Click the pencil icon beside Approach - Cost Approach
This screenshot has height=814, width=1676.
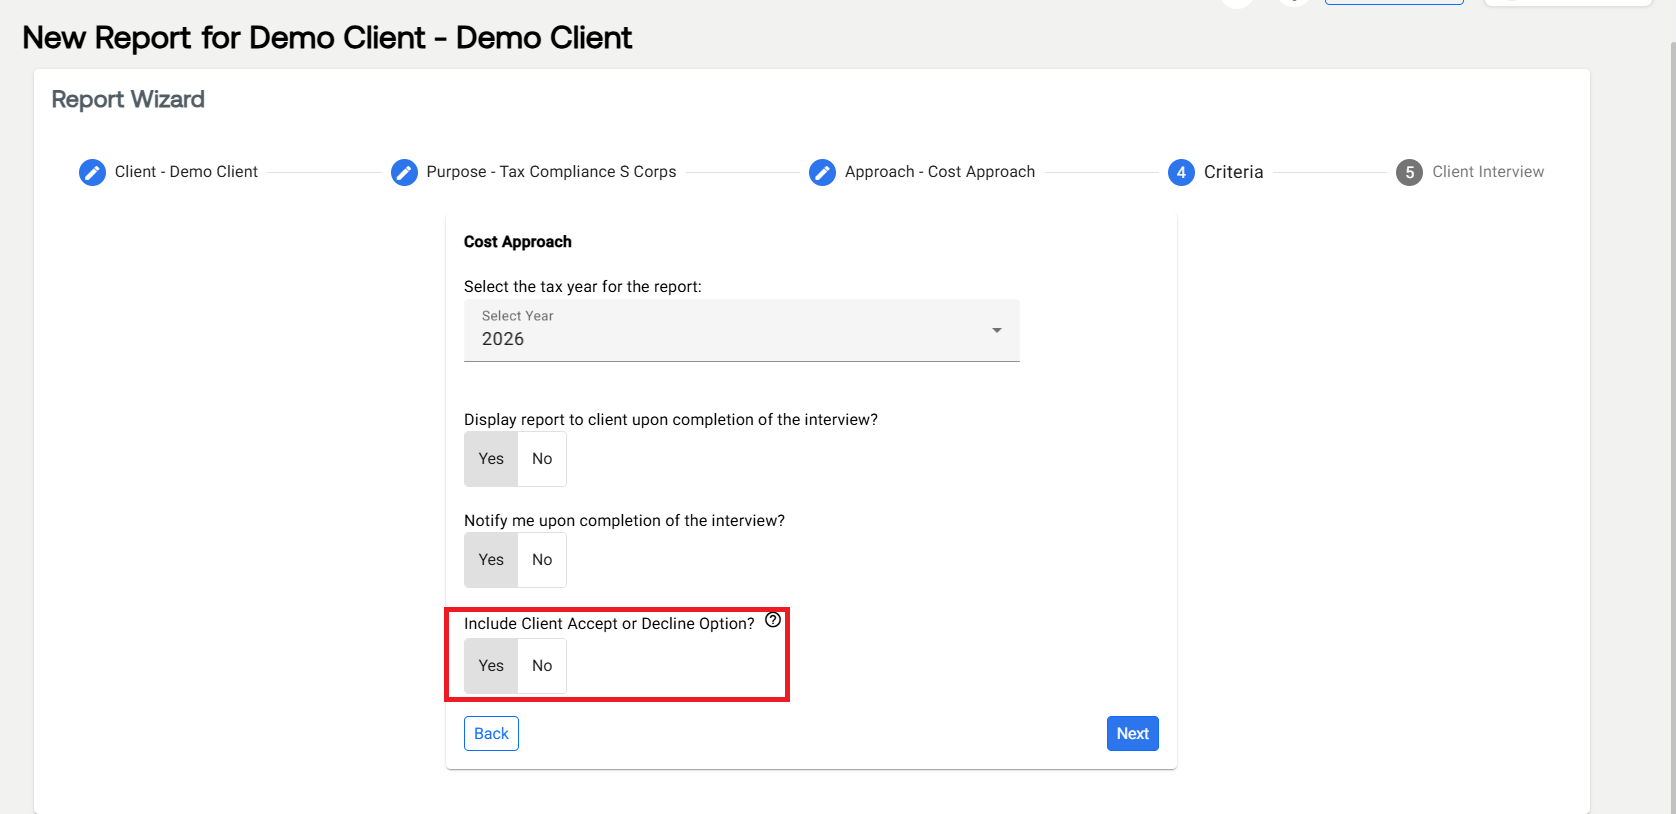tap(822, 172)
